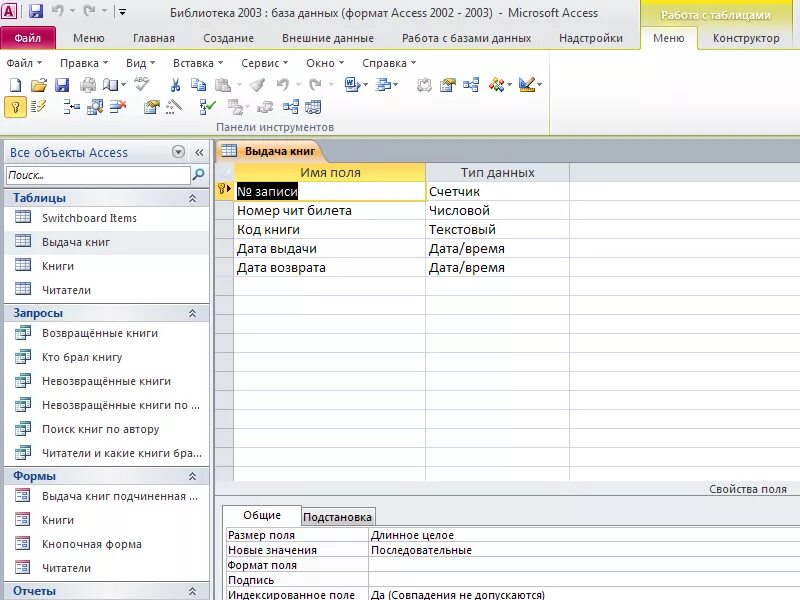Click the Save icon in the Quick Access Toolbar
Screen dimensions: 800x600
(x=35, y=11)
